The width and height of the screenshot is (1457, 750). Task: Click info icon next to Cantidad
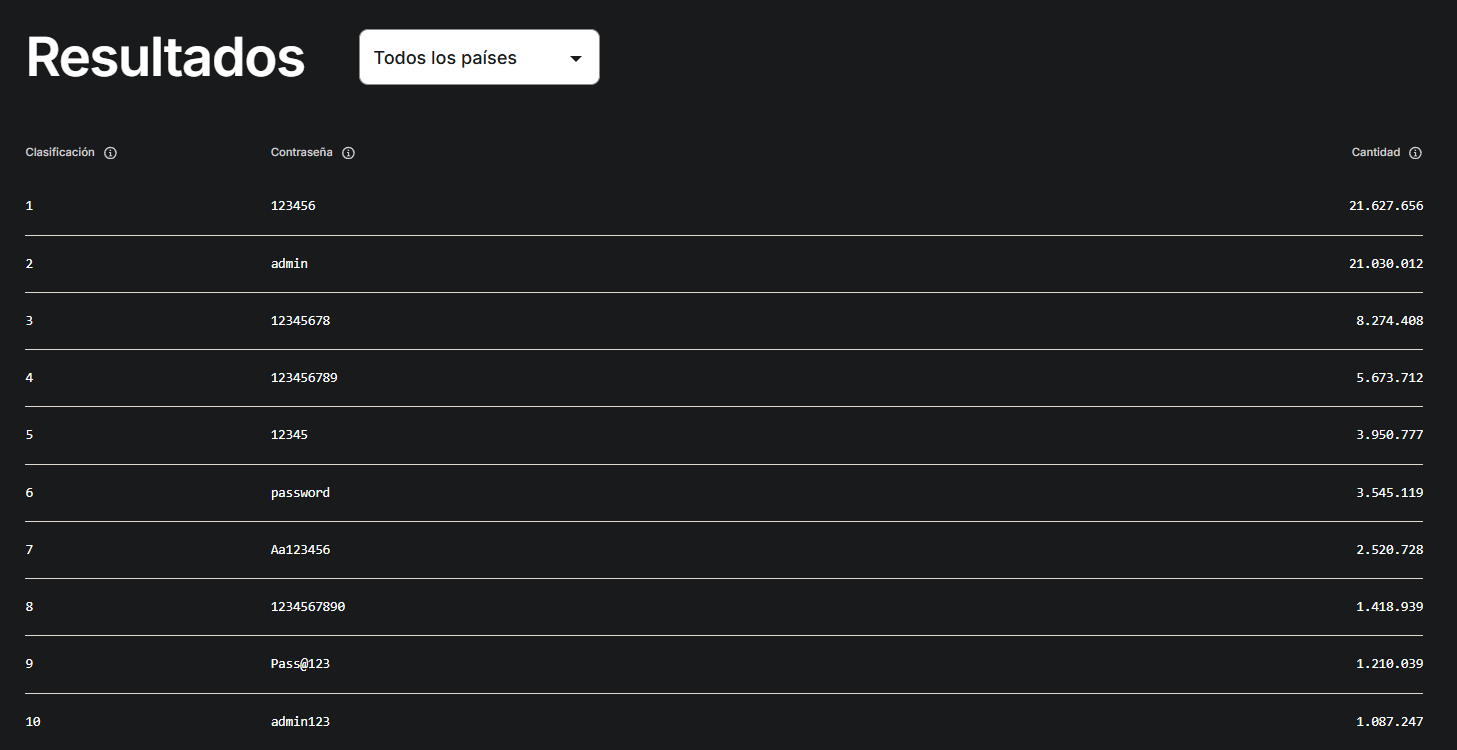pyautogui.click(x=1415, y=153)
